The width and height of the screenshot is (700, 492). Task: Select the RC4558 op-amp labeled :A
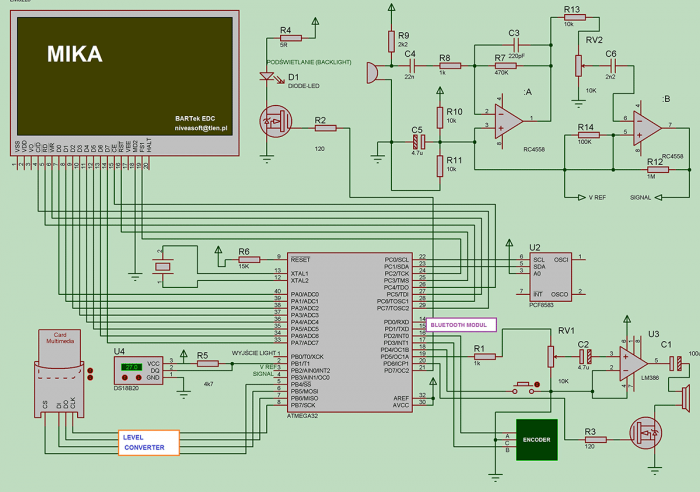[x=507, y=120]
